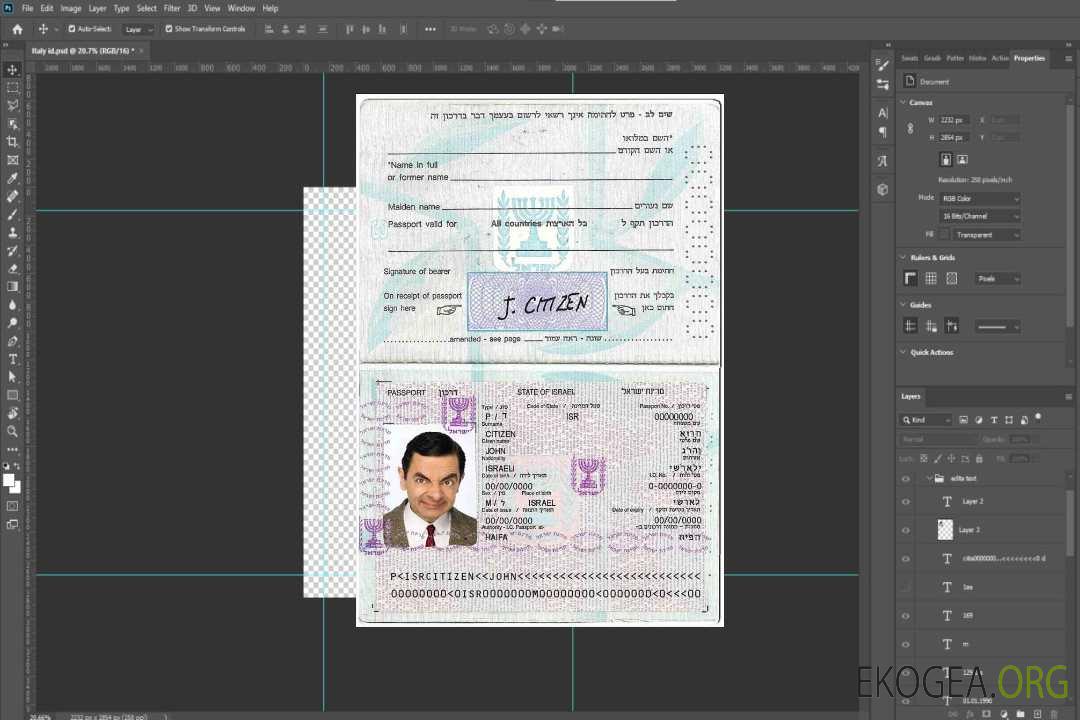Toggle lock guides button in Guides section
This screenshot has height=720, width=1080.
click(931, 327)
